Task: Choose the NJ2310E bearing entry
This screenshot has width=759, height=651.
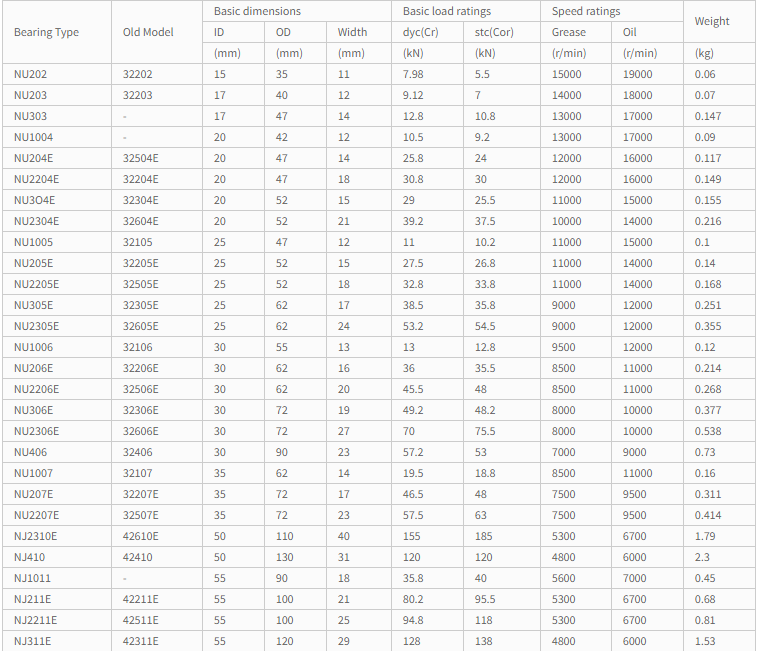Action: [36, 536]
